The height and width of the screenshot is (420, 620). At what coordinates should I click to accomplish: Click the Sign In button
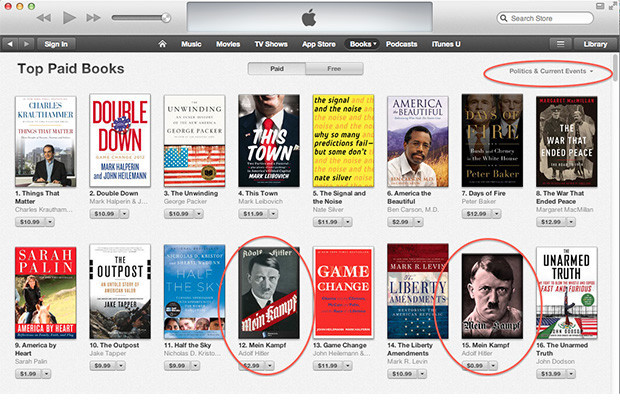point(56,44)
